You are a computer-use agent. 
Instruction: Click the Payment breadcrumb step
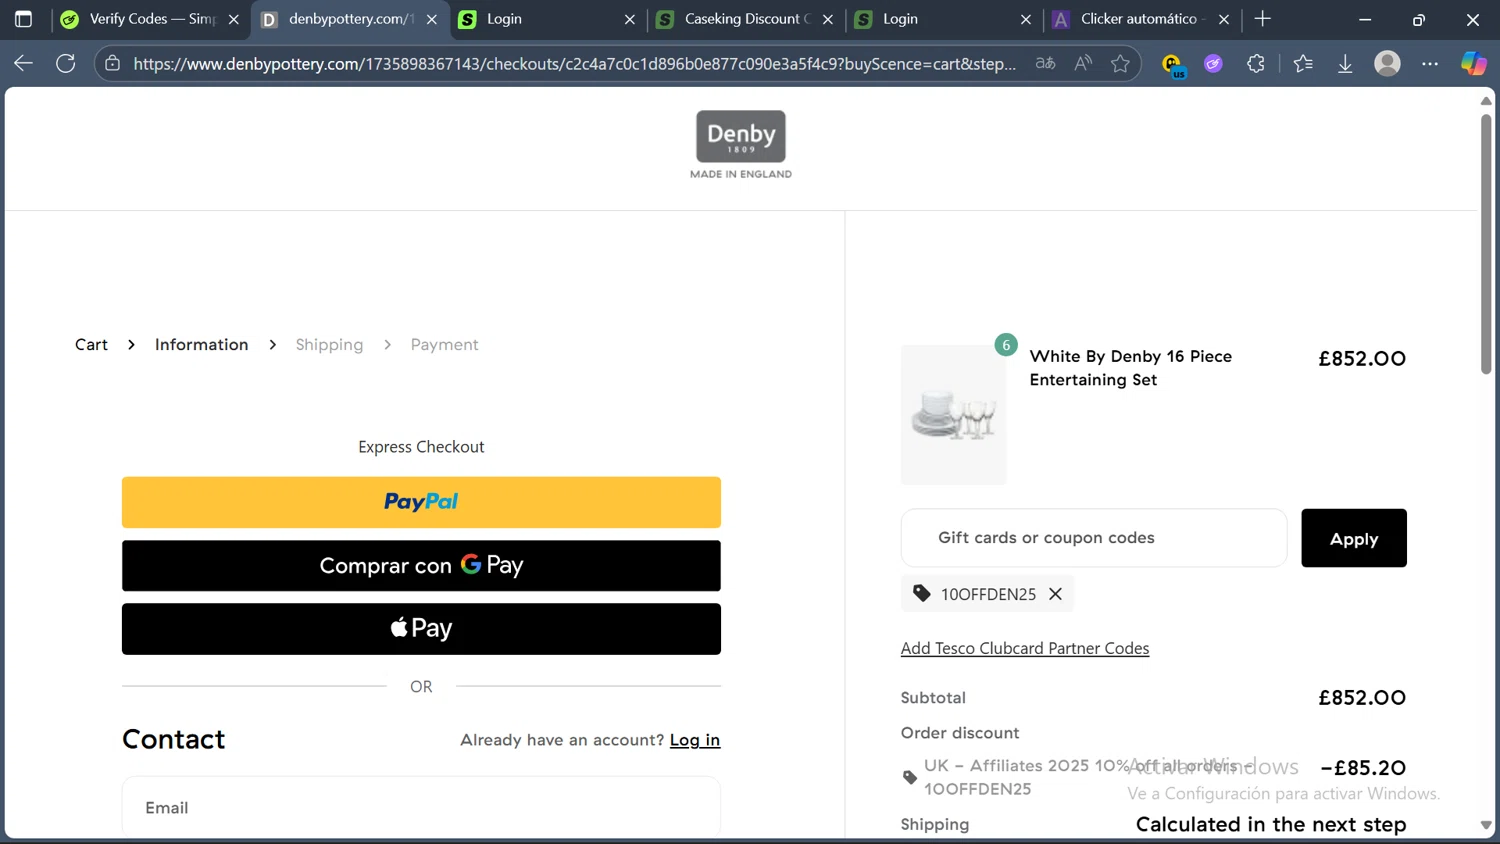point(444,345)
